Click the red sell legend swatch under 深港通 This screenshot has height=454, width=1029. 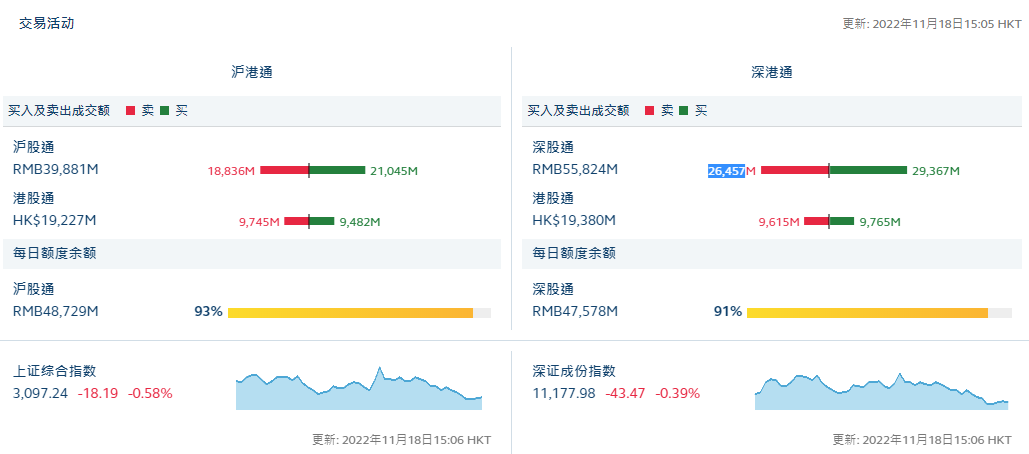point(649,111)
